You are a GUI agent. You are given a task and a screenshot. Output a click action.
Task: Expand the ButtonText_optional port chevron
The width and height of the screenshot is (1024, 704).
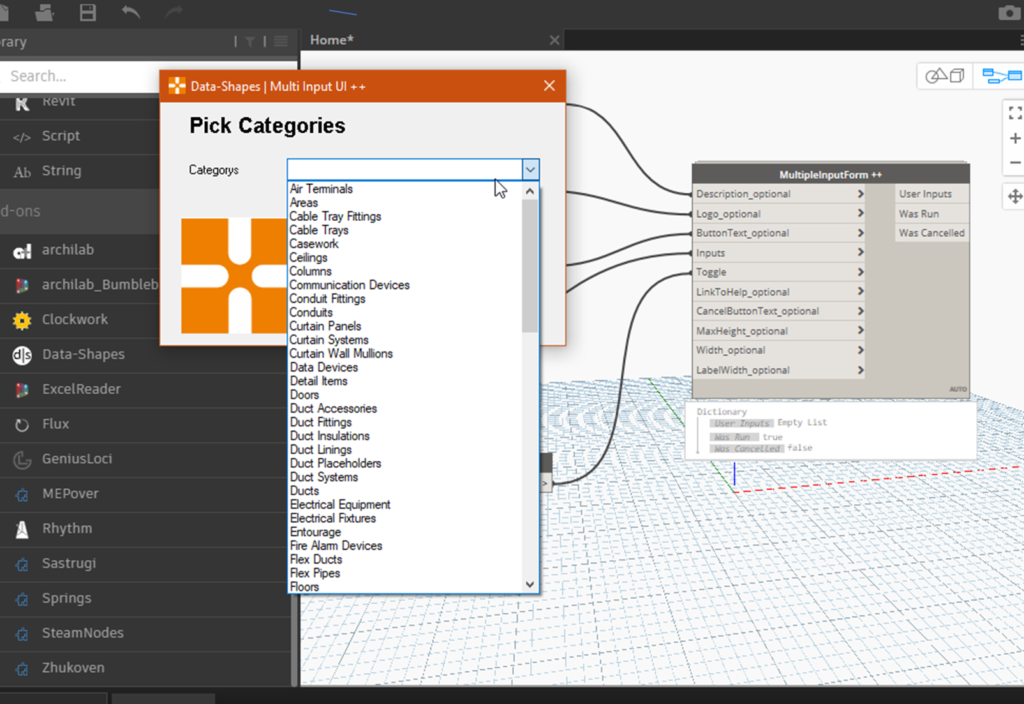(x=861, y=233)
